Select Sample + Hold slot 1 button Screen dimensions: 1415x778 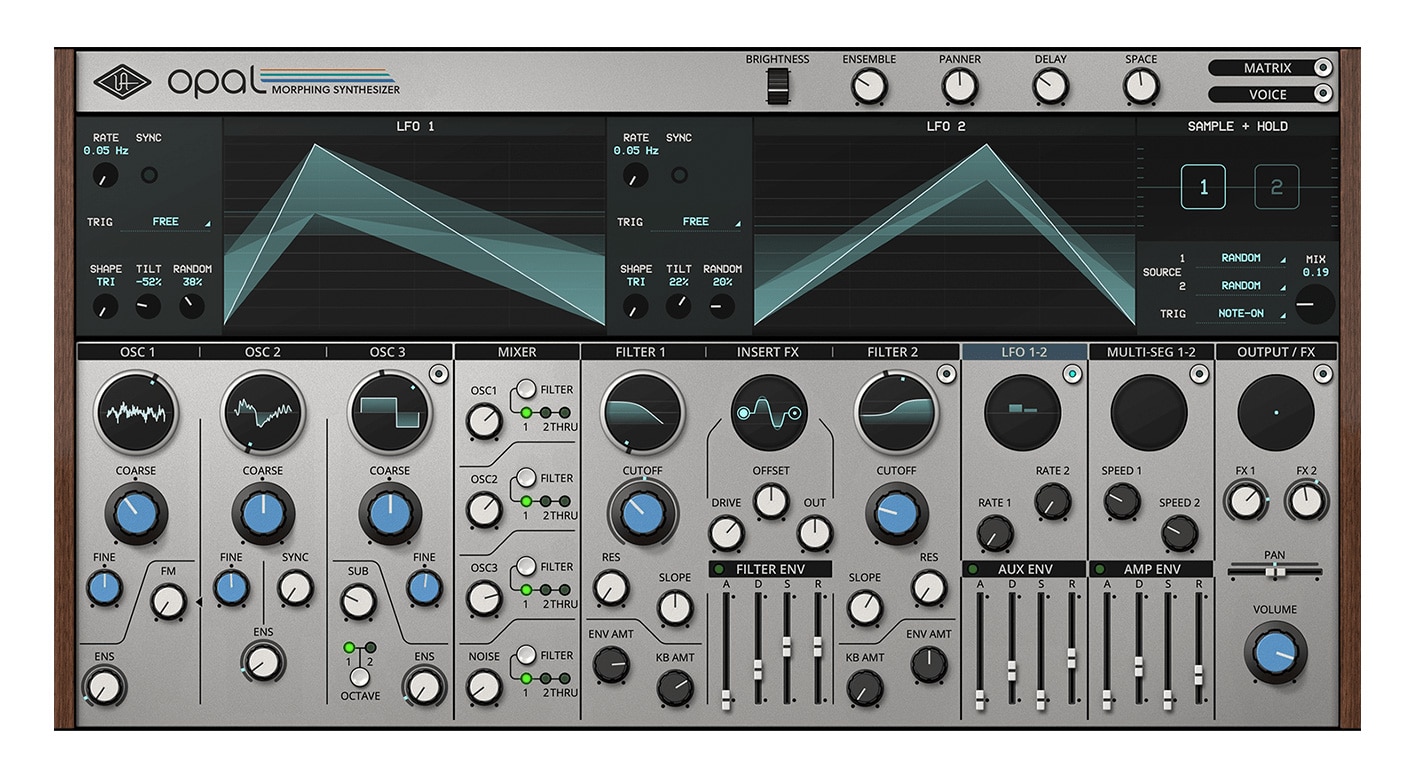(1203, 187)
